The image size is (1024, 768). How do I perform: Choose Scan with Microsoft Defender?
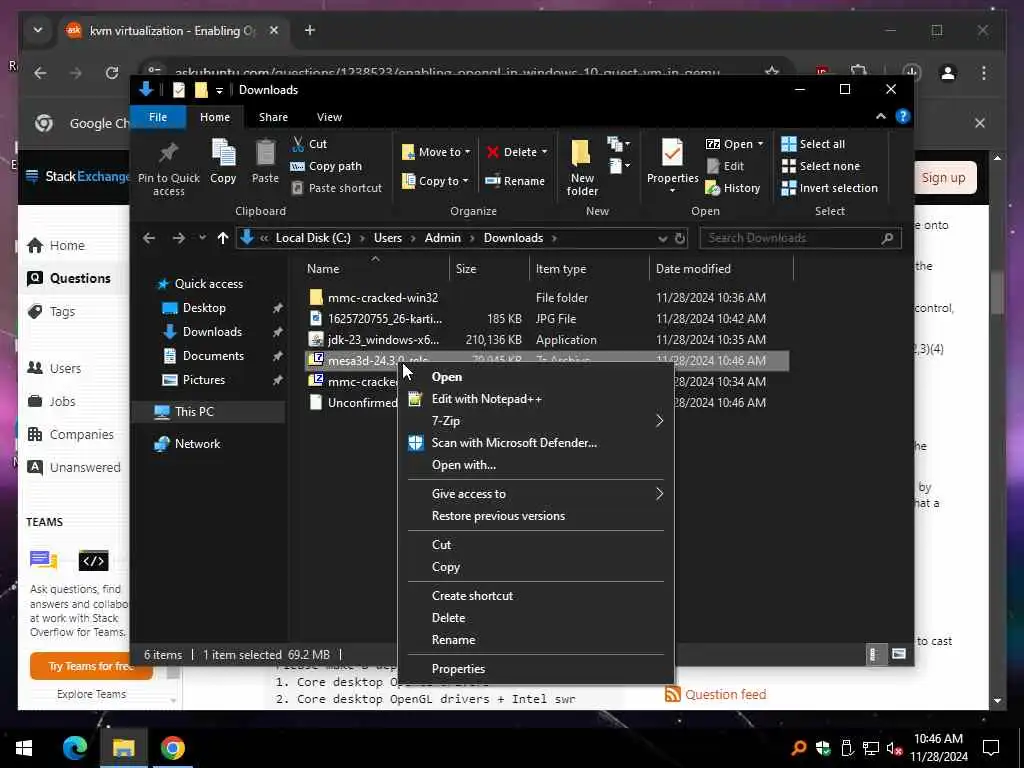pyautogui.click(x=514, y=443)
